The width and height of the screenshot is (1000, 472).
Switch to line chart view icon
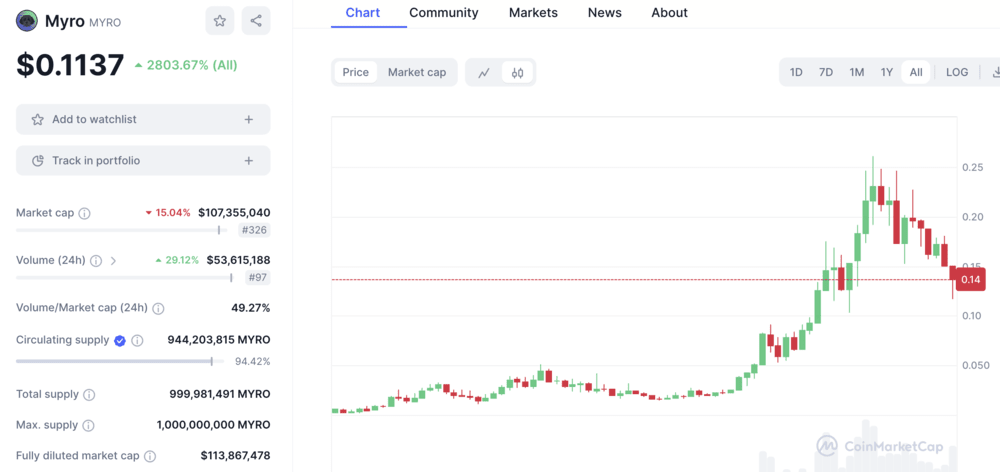click(x=484, y=72)
